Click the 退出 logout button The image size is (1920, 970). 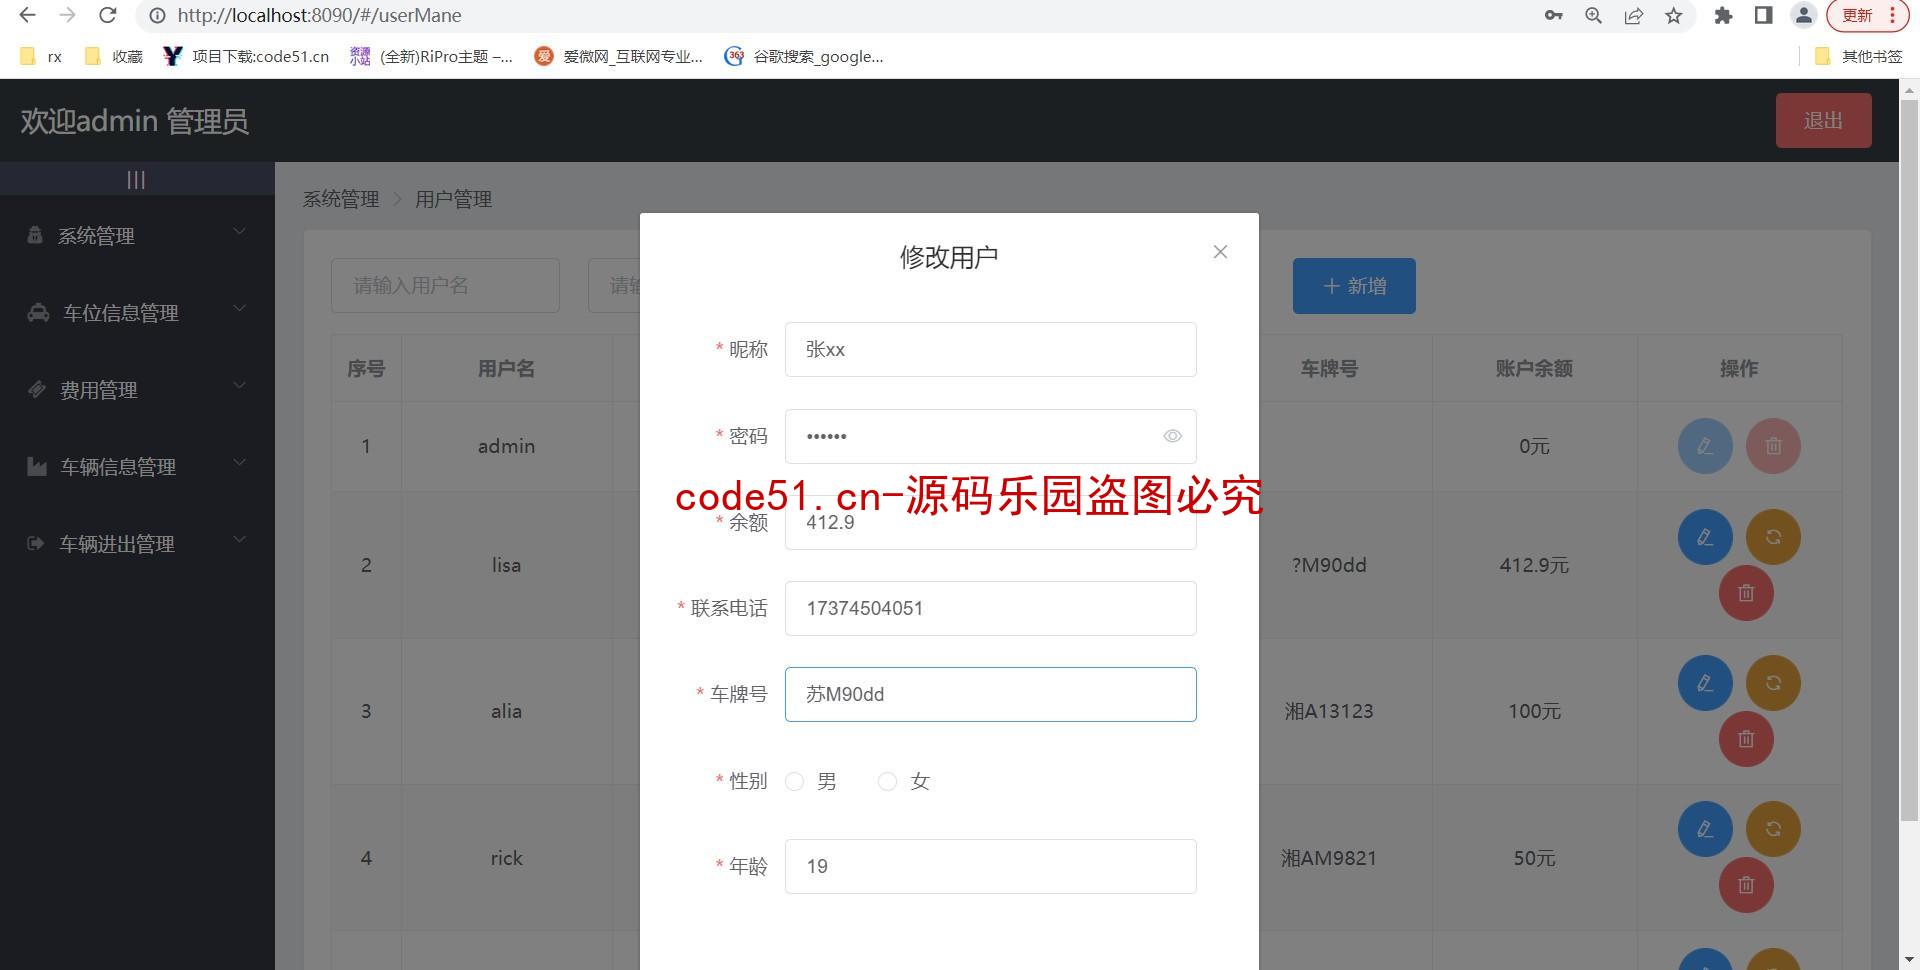tap(1823, 121)
